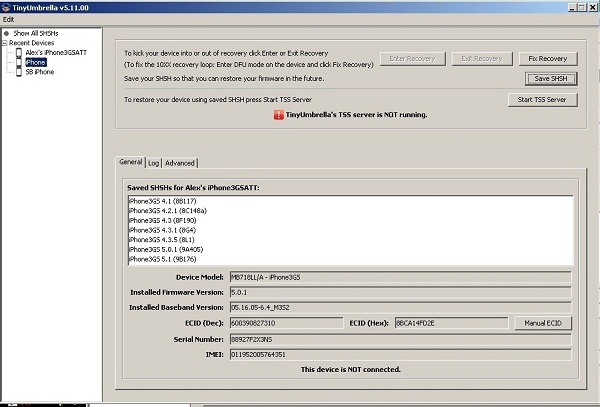Click the Fix Recovery button

pyautogui.click(x=548, y=59)
